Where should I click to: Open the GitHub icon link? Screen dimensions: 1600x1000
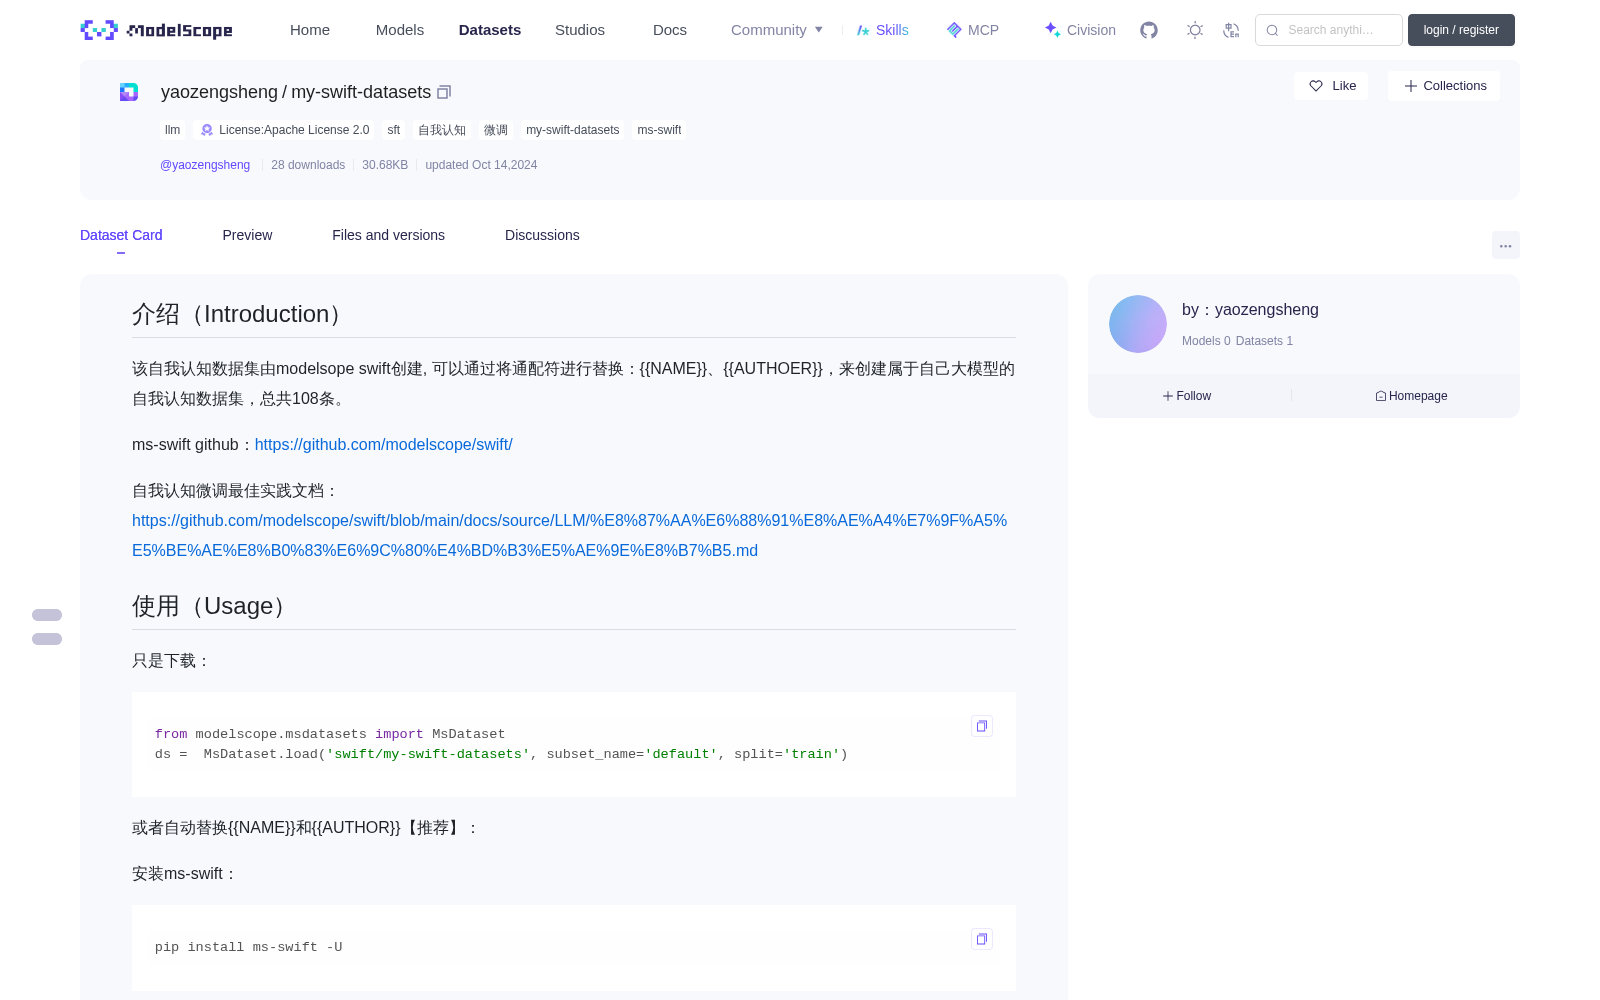click(1149, 30)
